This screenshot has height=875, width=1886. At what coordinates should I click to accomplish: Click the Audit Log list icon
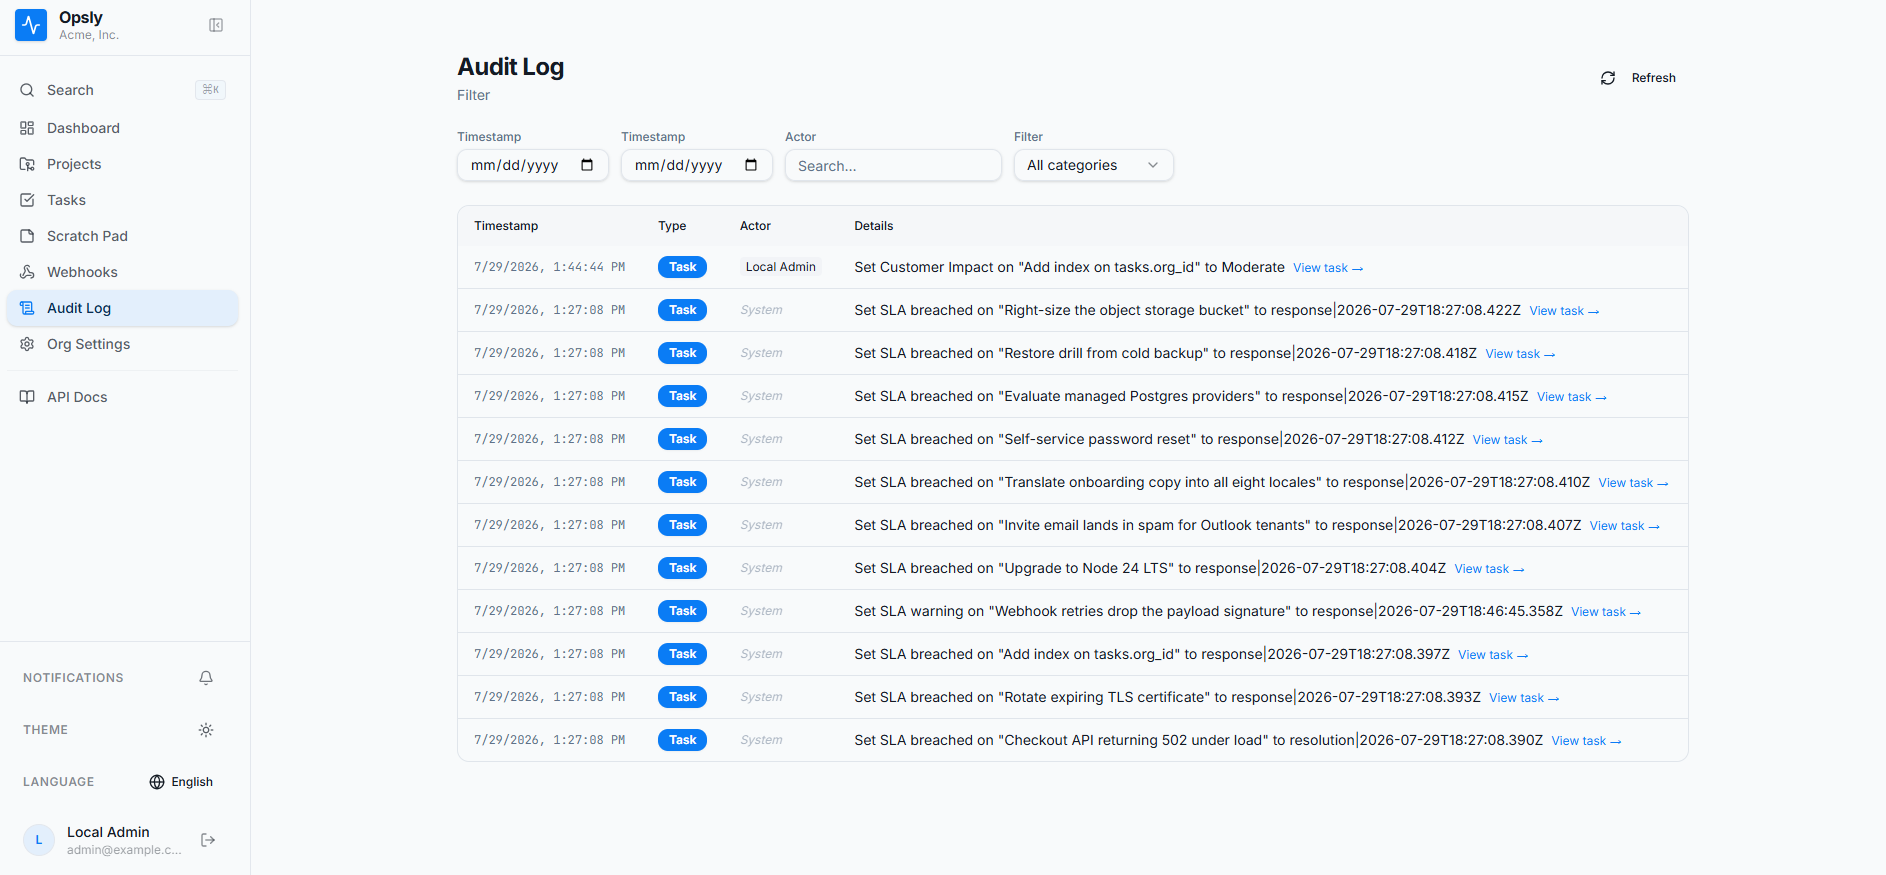point(27,308)
